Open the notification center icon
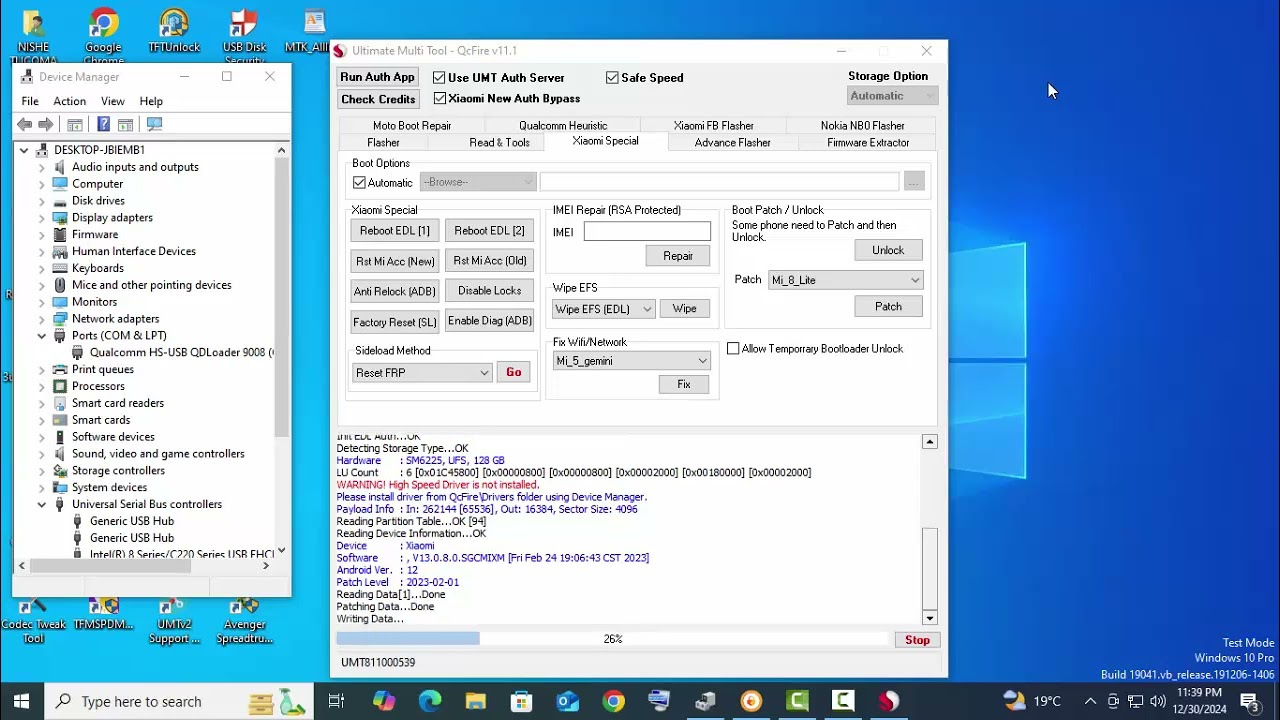 1249,701
